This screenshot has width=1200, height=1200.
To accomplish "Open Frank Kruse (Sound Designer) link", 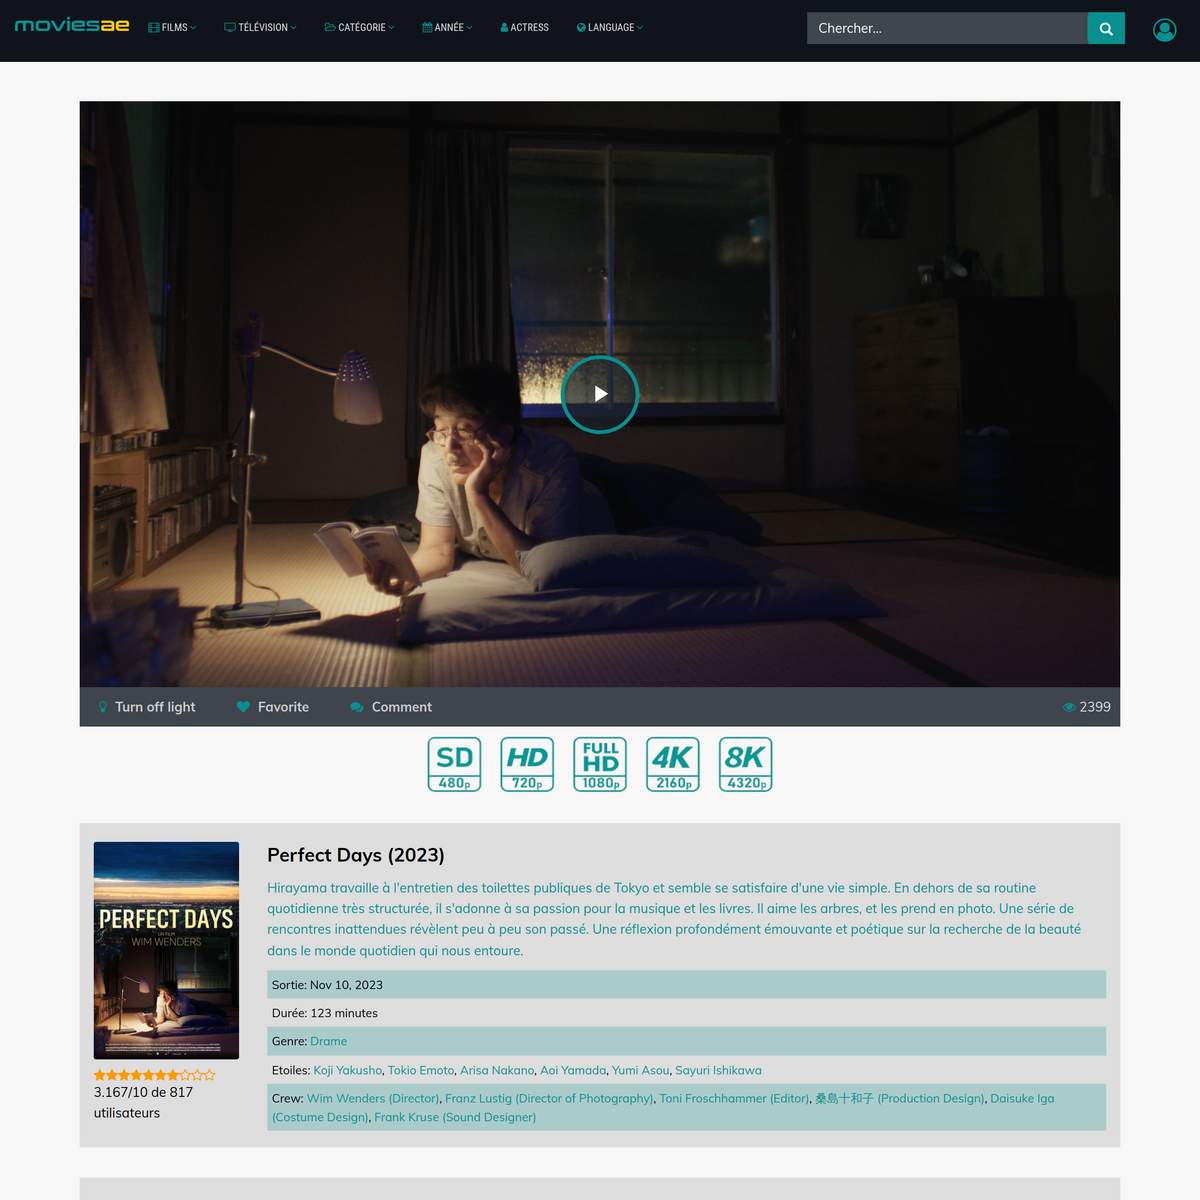I will [455, 1117].
